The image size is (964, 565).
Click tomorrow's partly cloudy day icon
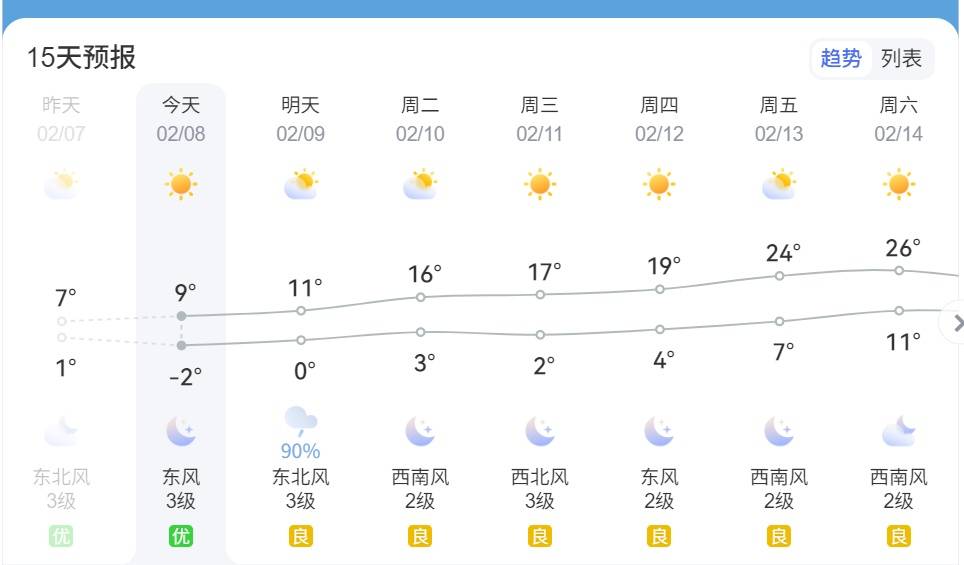(301, 185)
